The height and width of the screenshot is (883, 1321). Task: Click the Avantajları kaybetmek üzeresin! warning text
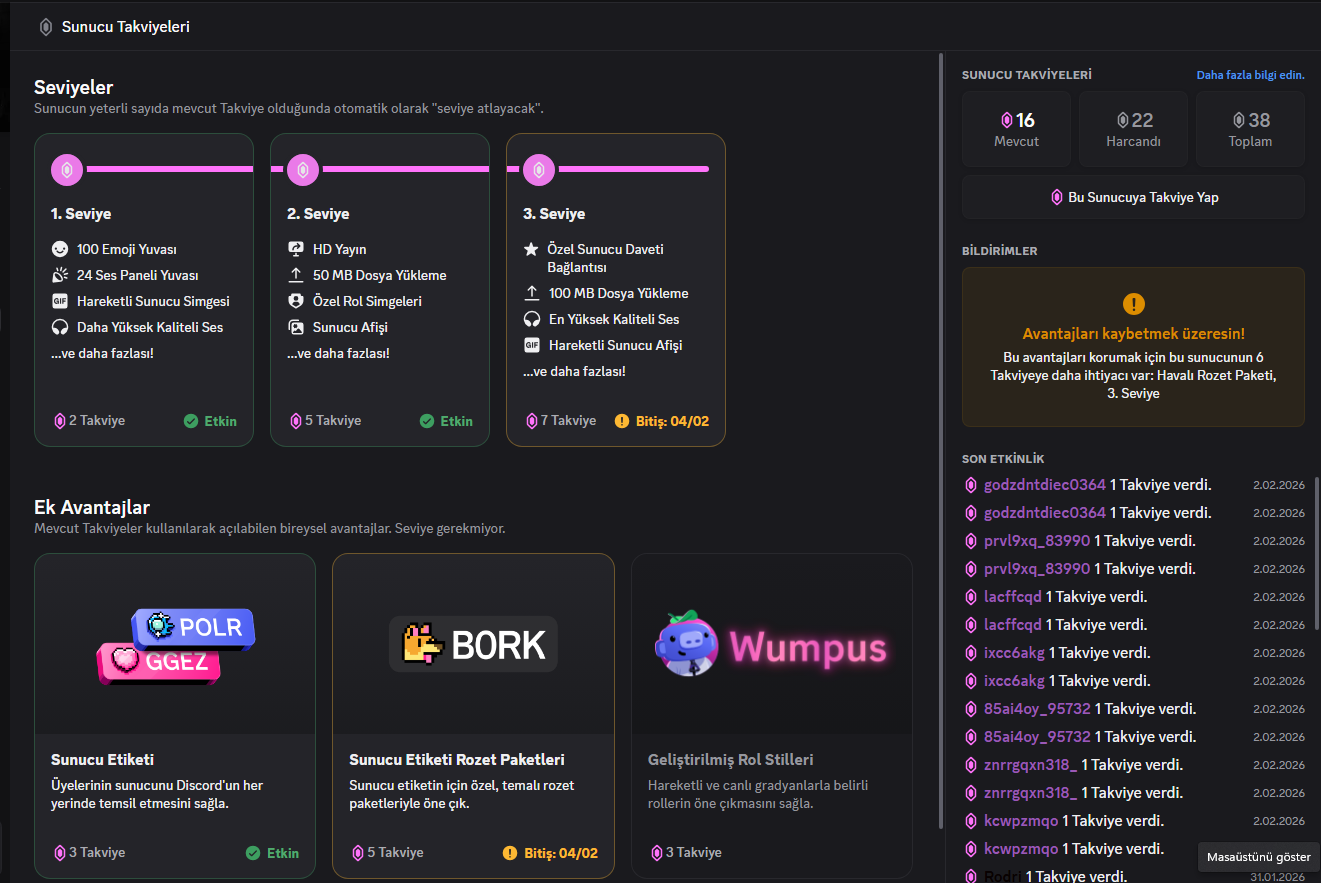click(x=1133, y=334)
